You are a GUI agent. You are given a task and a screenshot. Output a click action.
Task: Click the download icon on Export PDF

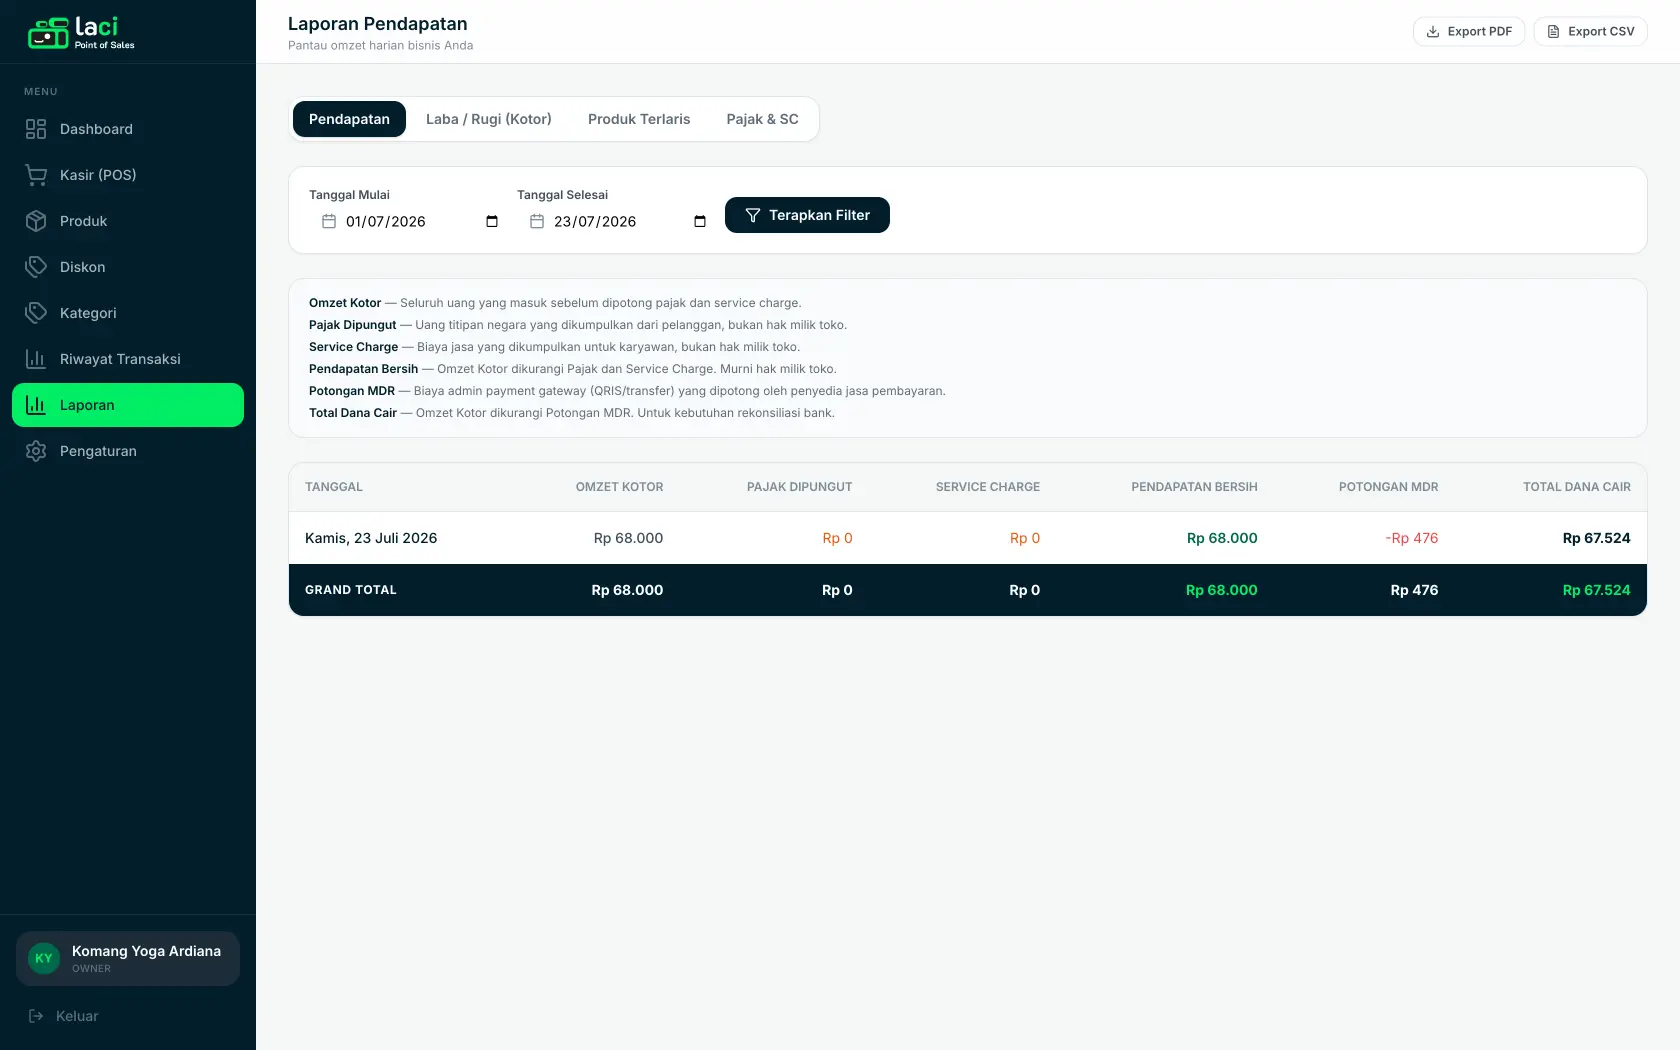coord(1433,32)
